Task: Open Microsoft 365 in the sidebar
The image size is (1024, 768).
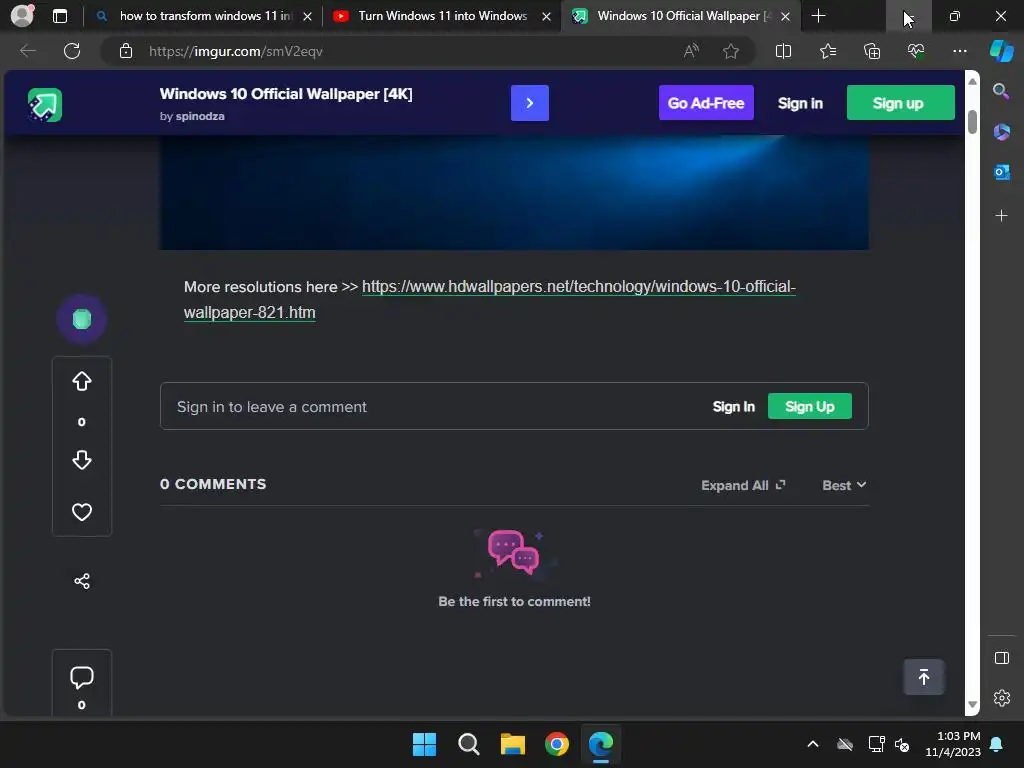Action: coord(1001,132)
